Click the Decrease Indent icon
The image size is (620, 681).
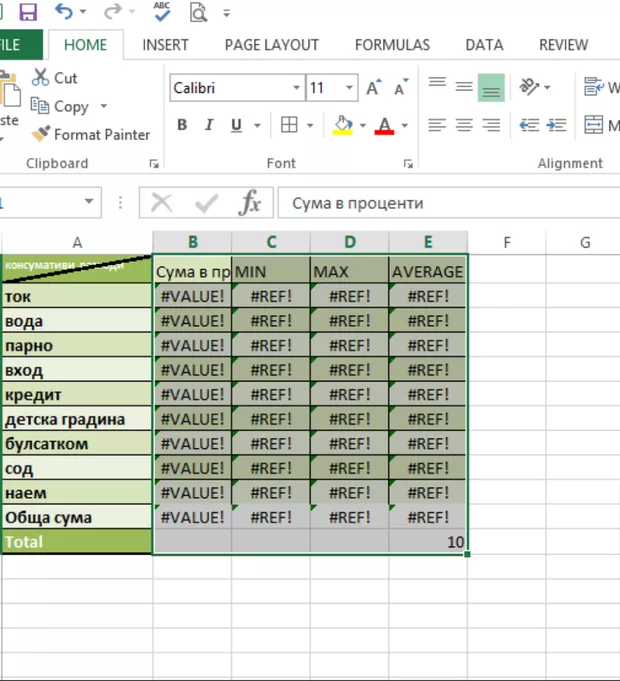(529, 125)
